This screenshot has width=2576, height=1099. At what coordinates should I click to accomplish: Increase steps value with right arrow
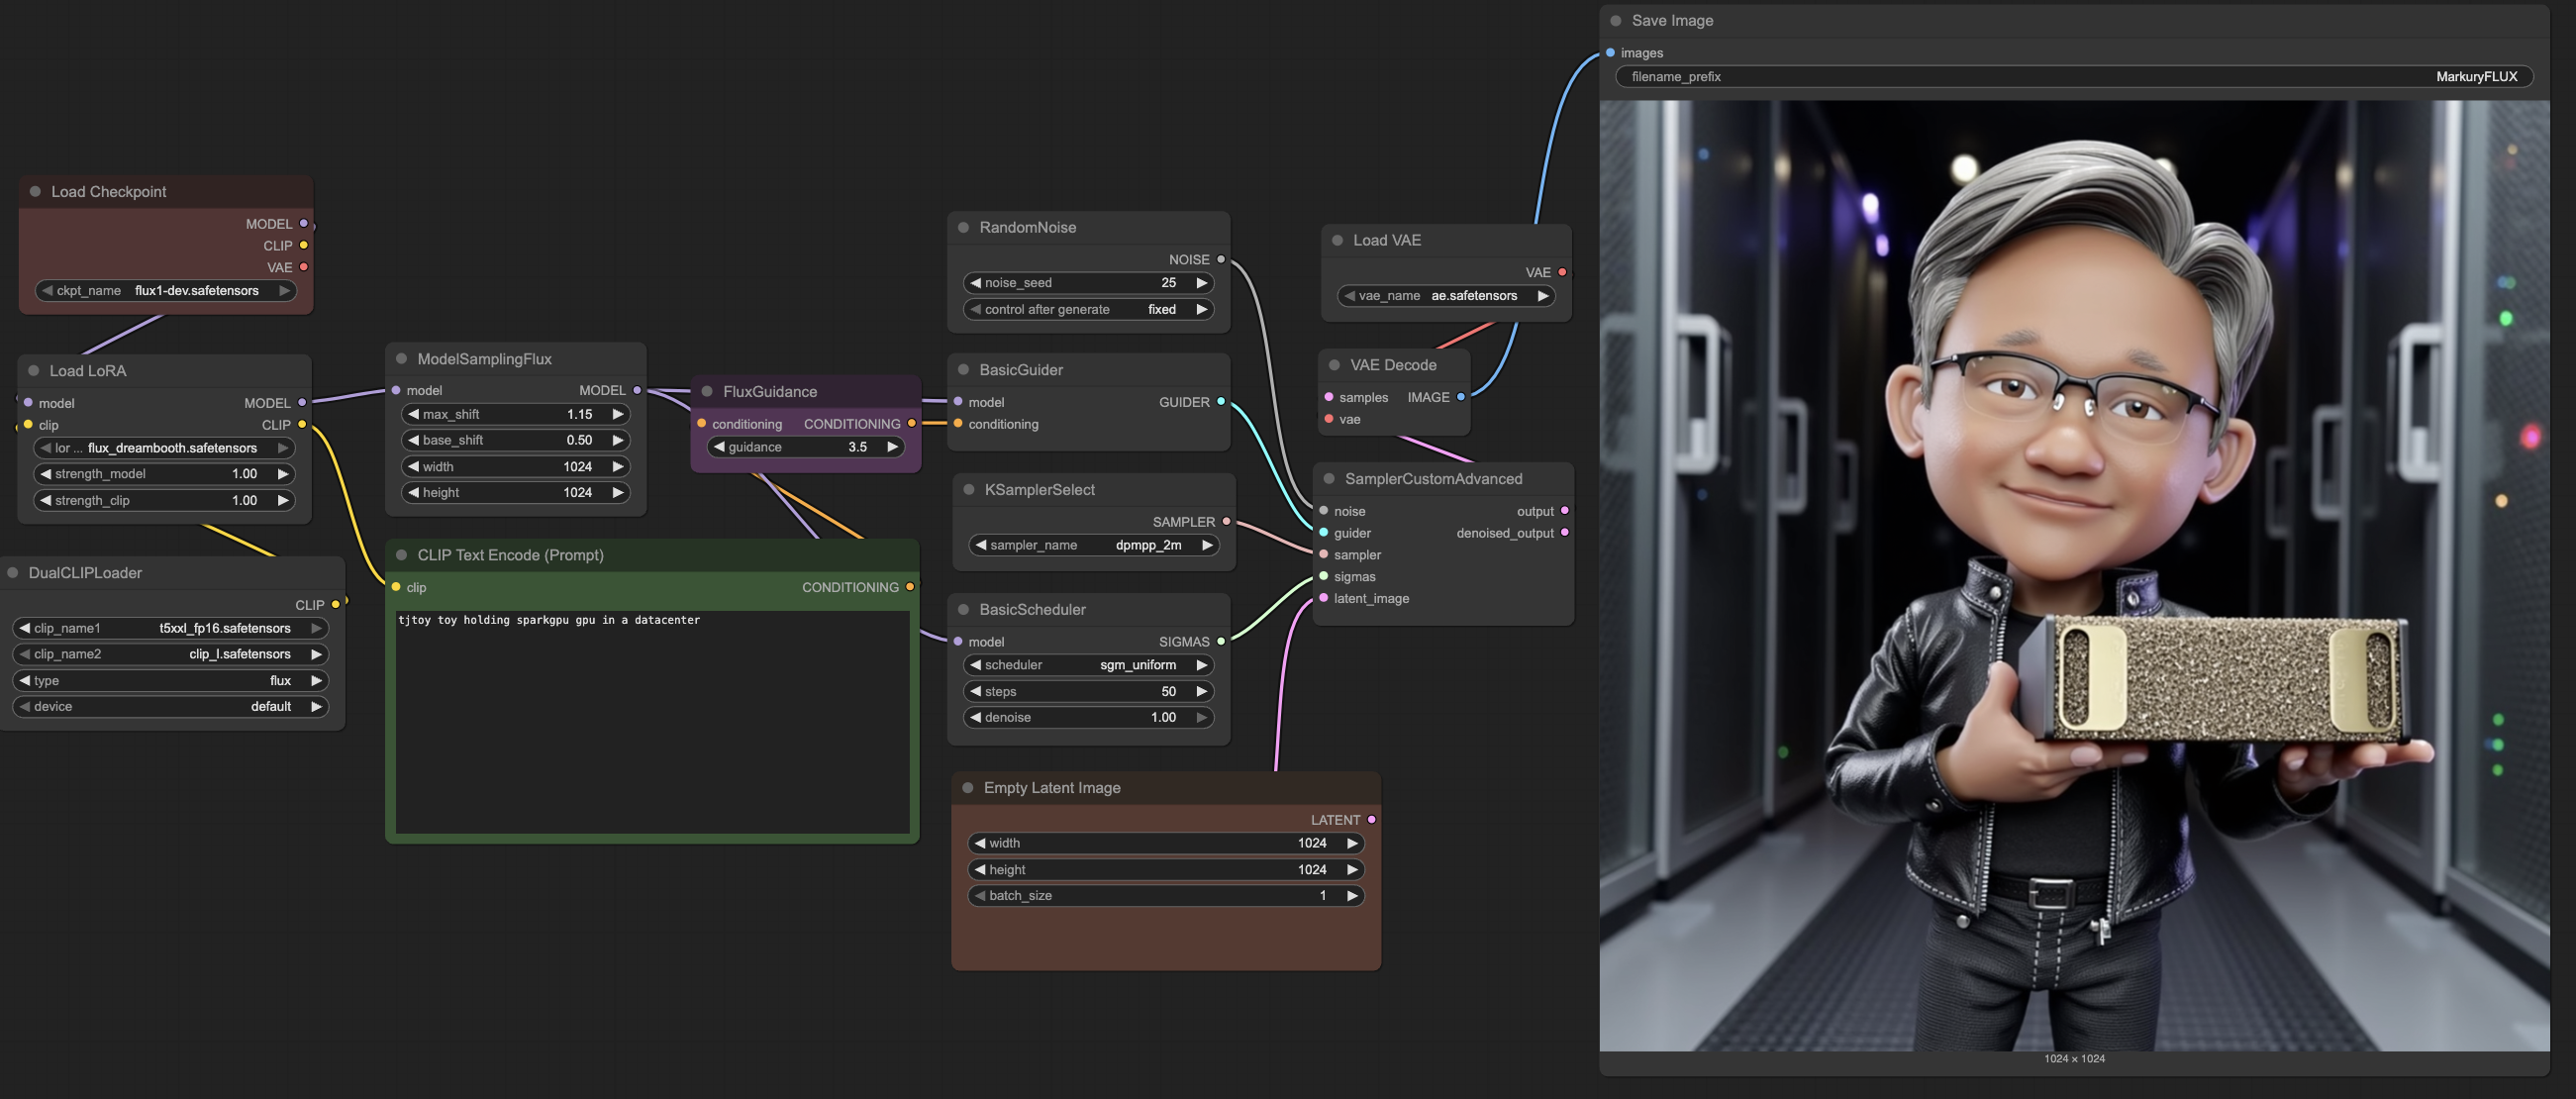coord(1201,691)
